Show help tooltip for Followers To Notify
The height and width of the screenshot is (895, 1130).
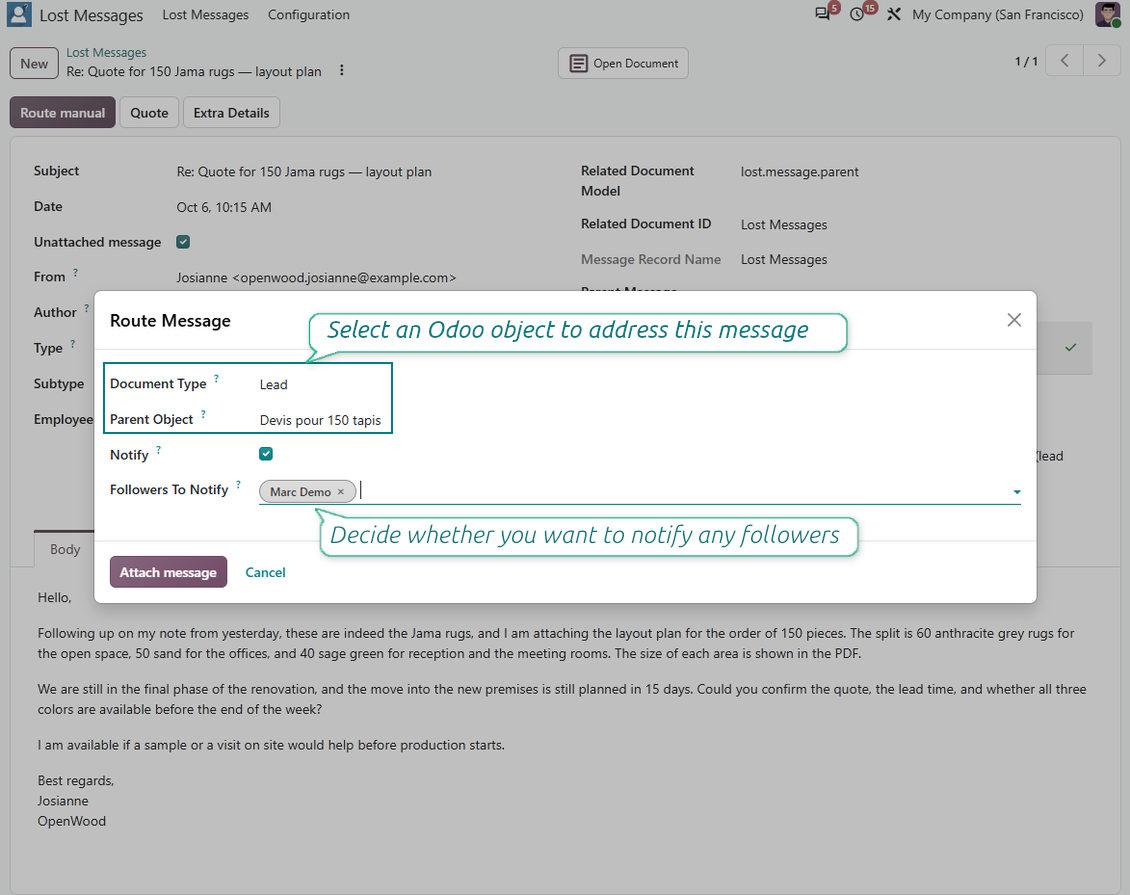pyautogui.click(x=239, y=484)
